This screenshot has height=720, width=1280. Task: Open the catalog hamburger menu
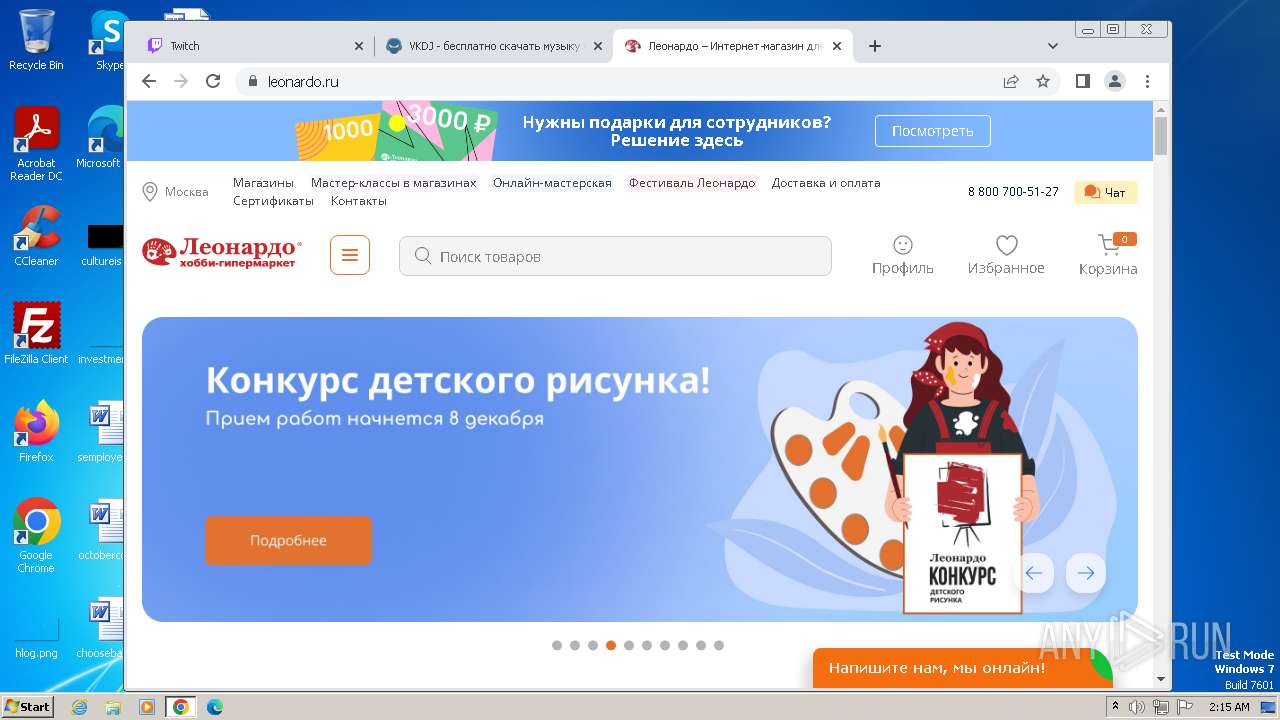pyautogui.click(x=350, y=255)
